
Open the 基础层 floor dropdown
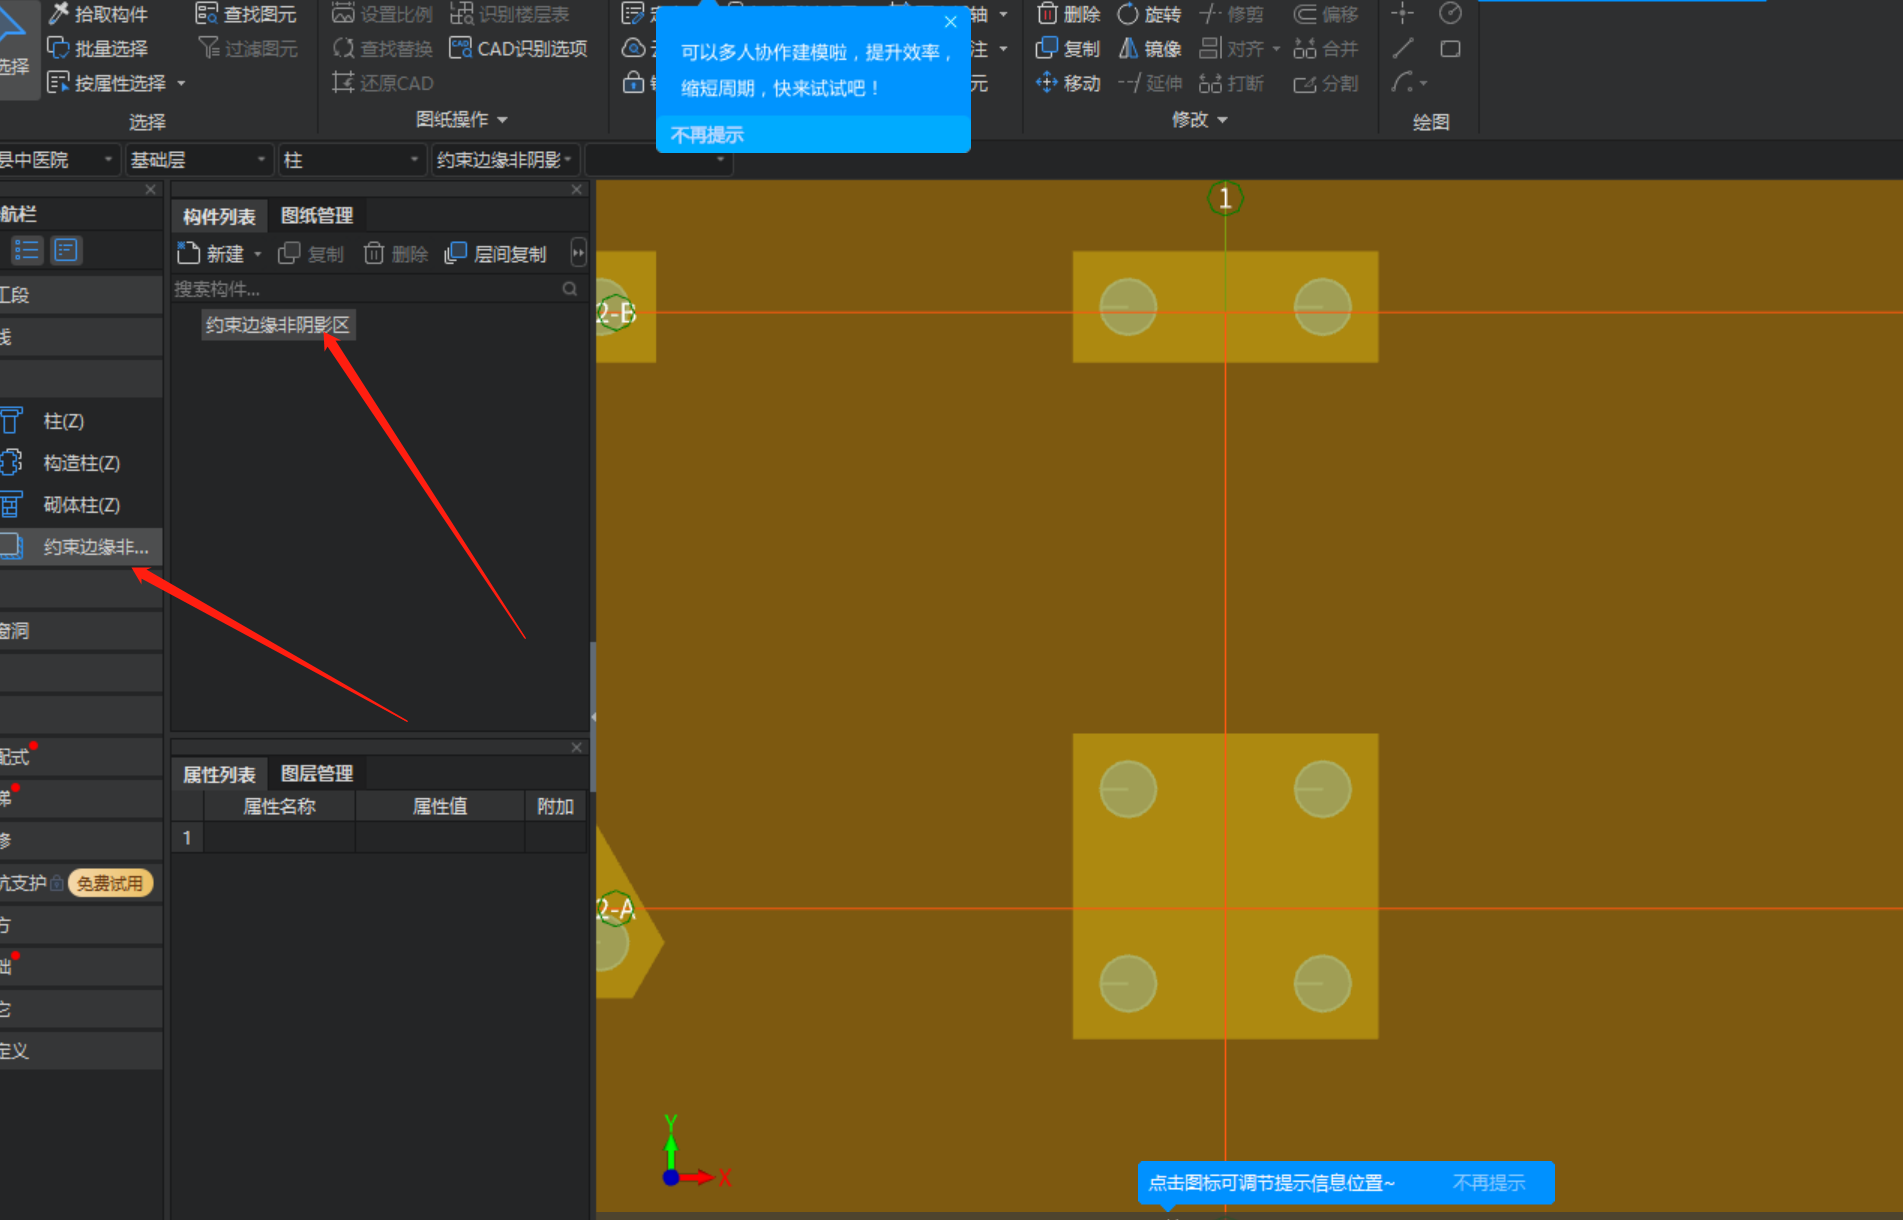tap(198, 160)
